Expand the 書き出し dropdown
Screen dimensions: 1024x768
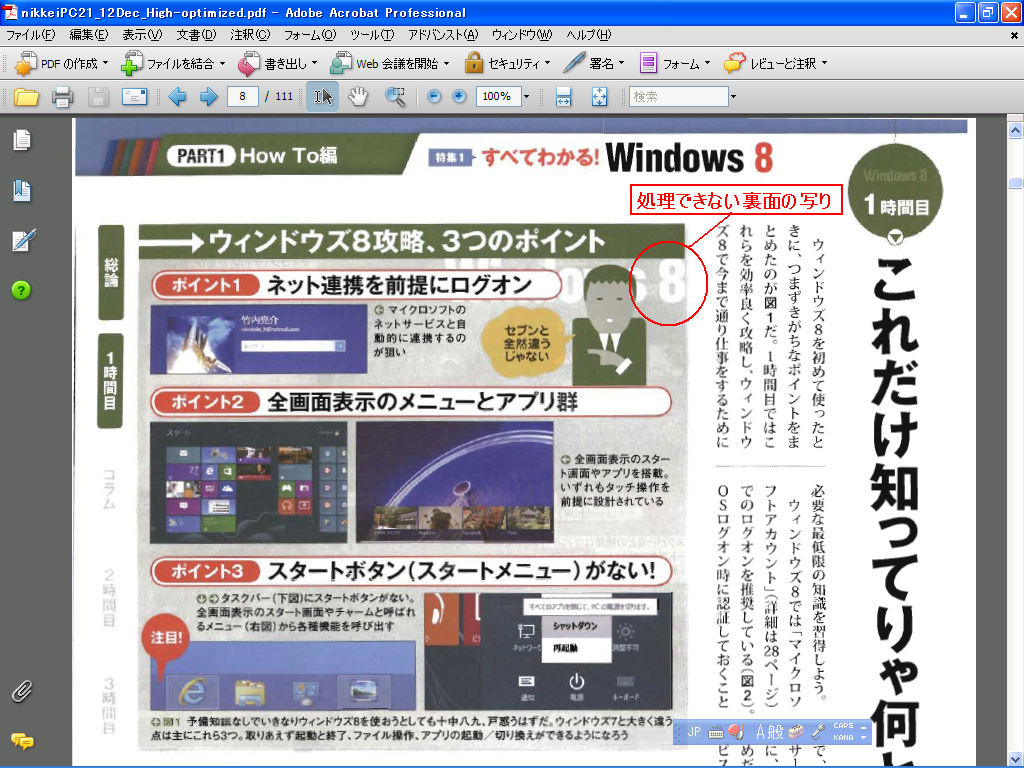pos(314,63)
